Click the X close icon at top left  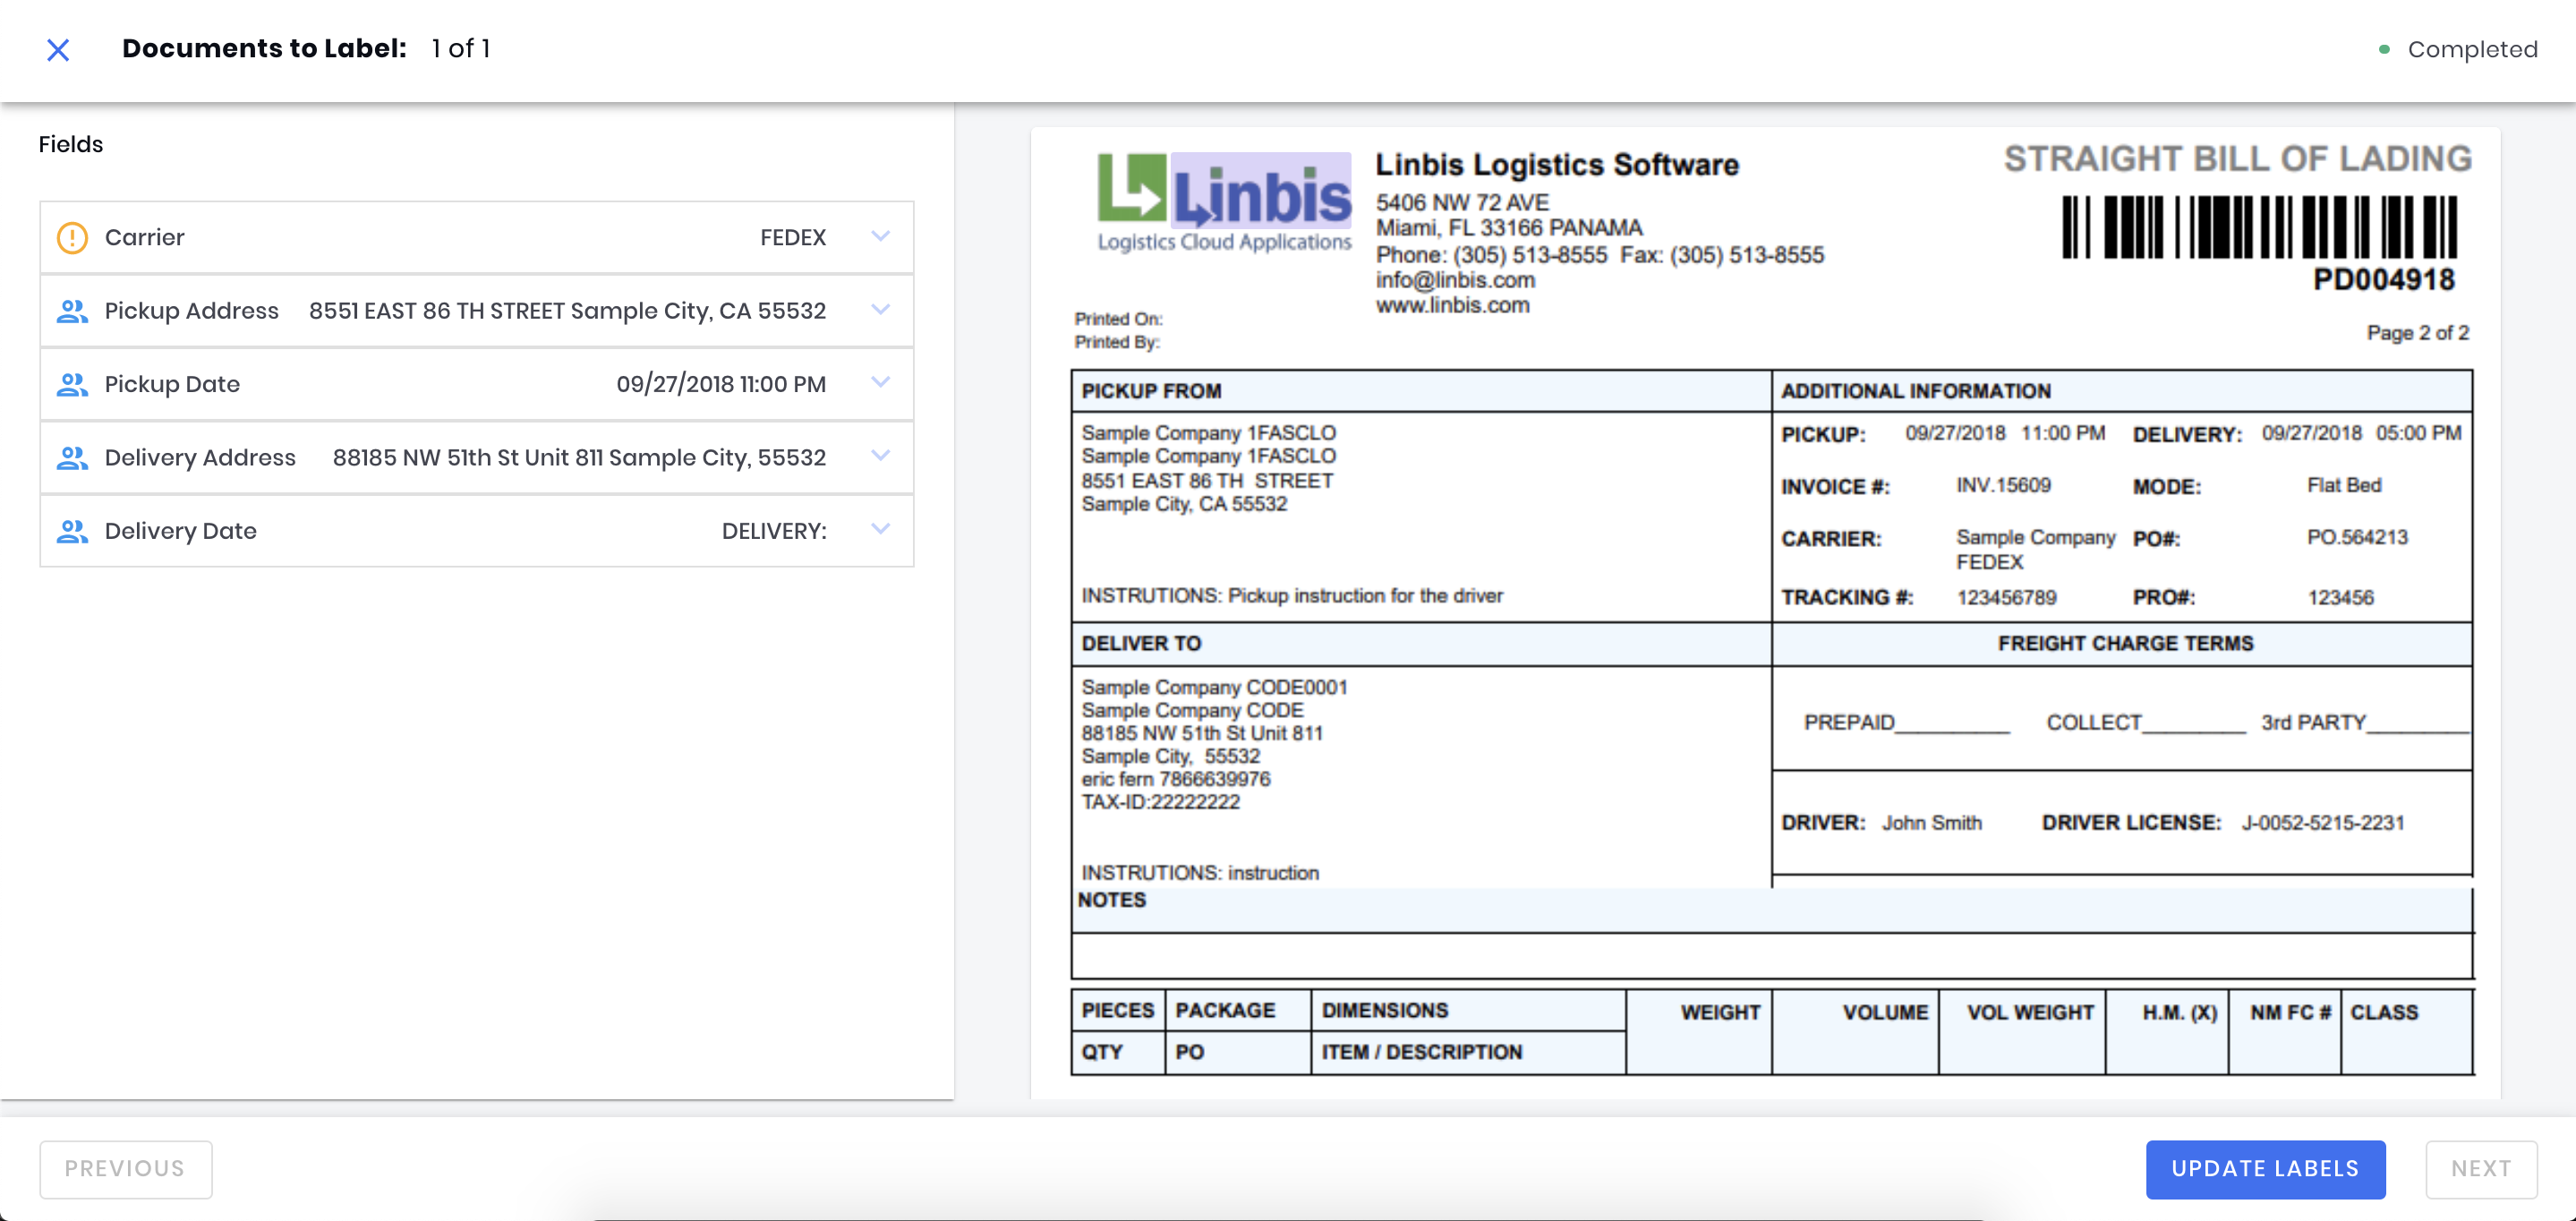click(x=58, y=49)
